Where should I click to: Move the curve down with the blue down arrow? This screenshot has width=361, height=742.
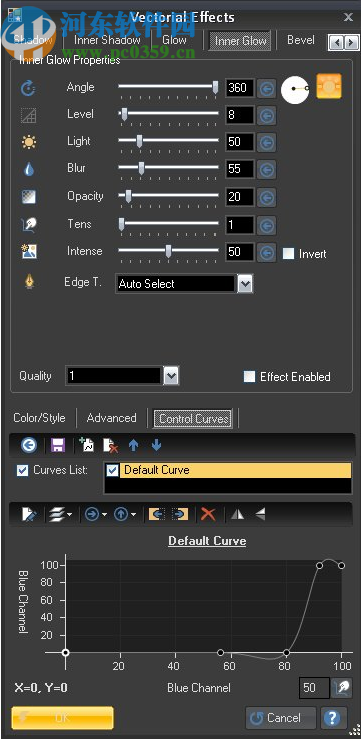tap(157, 445)
